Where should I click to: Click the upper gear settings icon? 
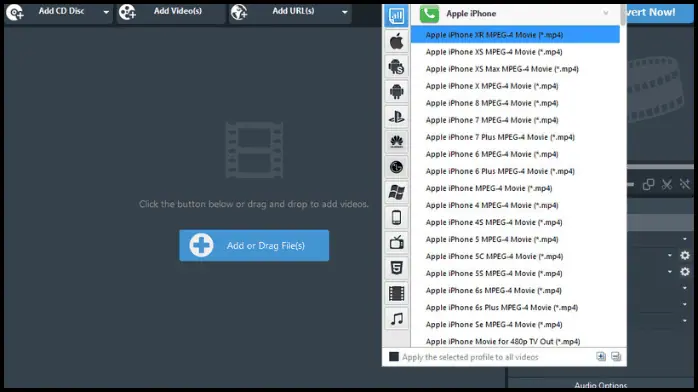tap(685, 255)
